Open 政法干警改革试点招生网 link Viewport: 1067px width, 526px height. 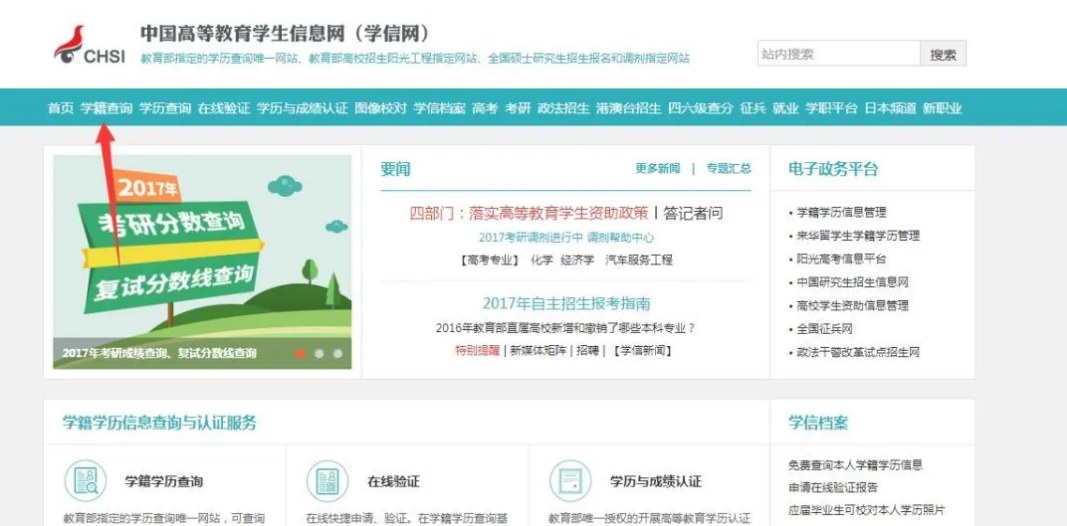click(858, 352)
